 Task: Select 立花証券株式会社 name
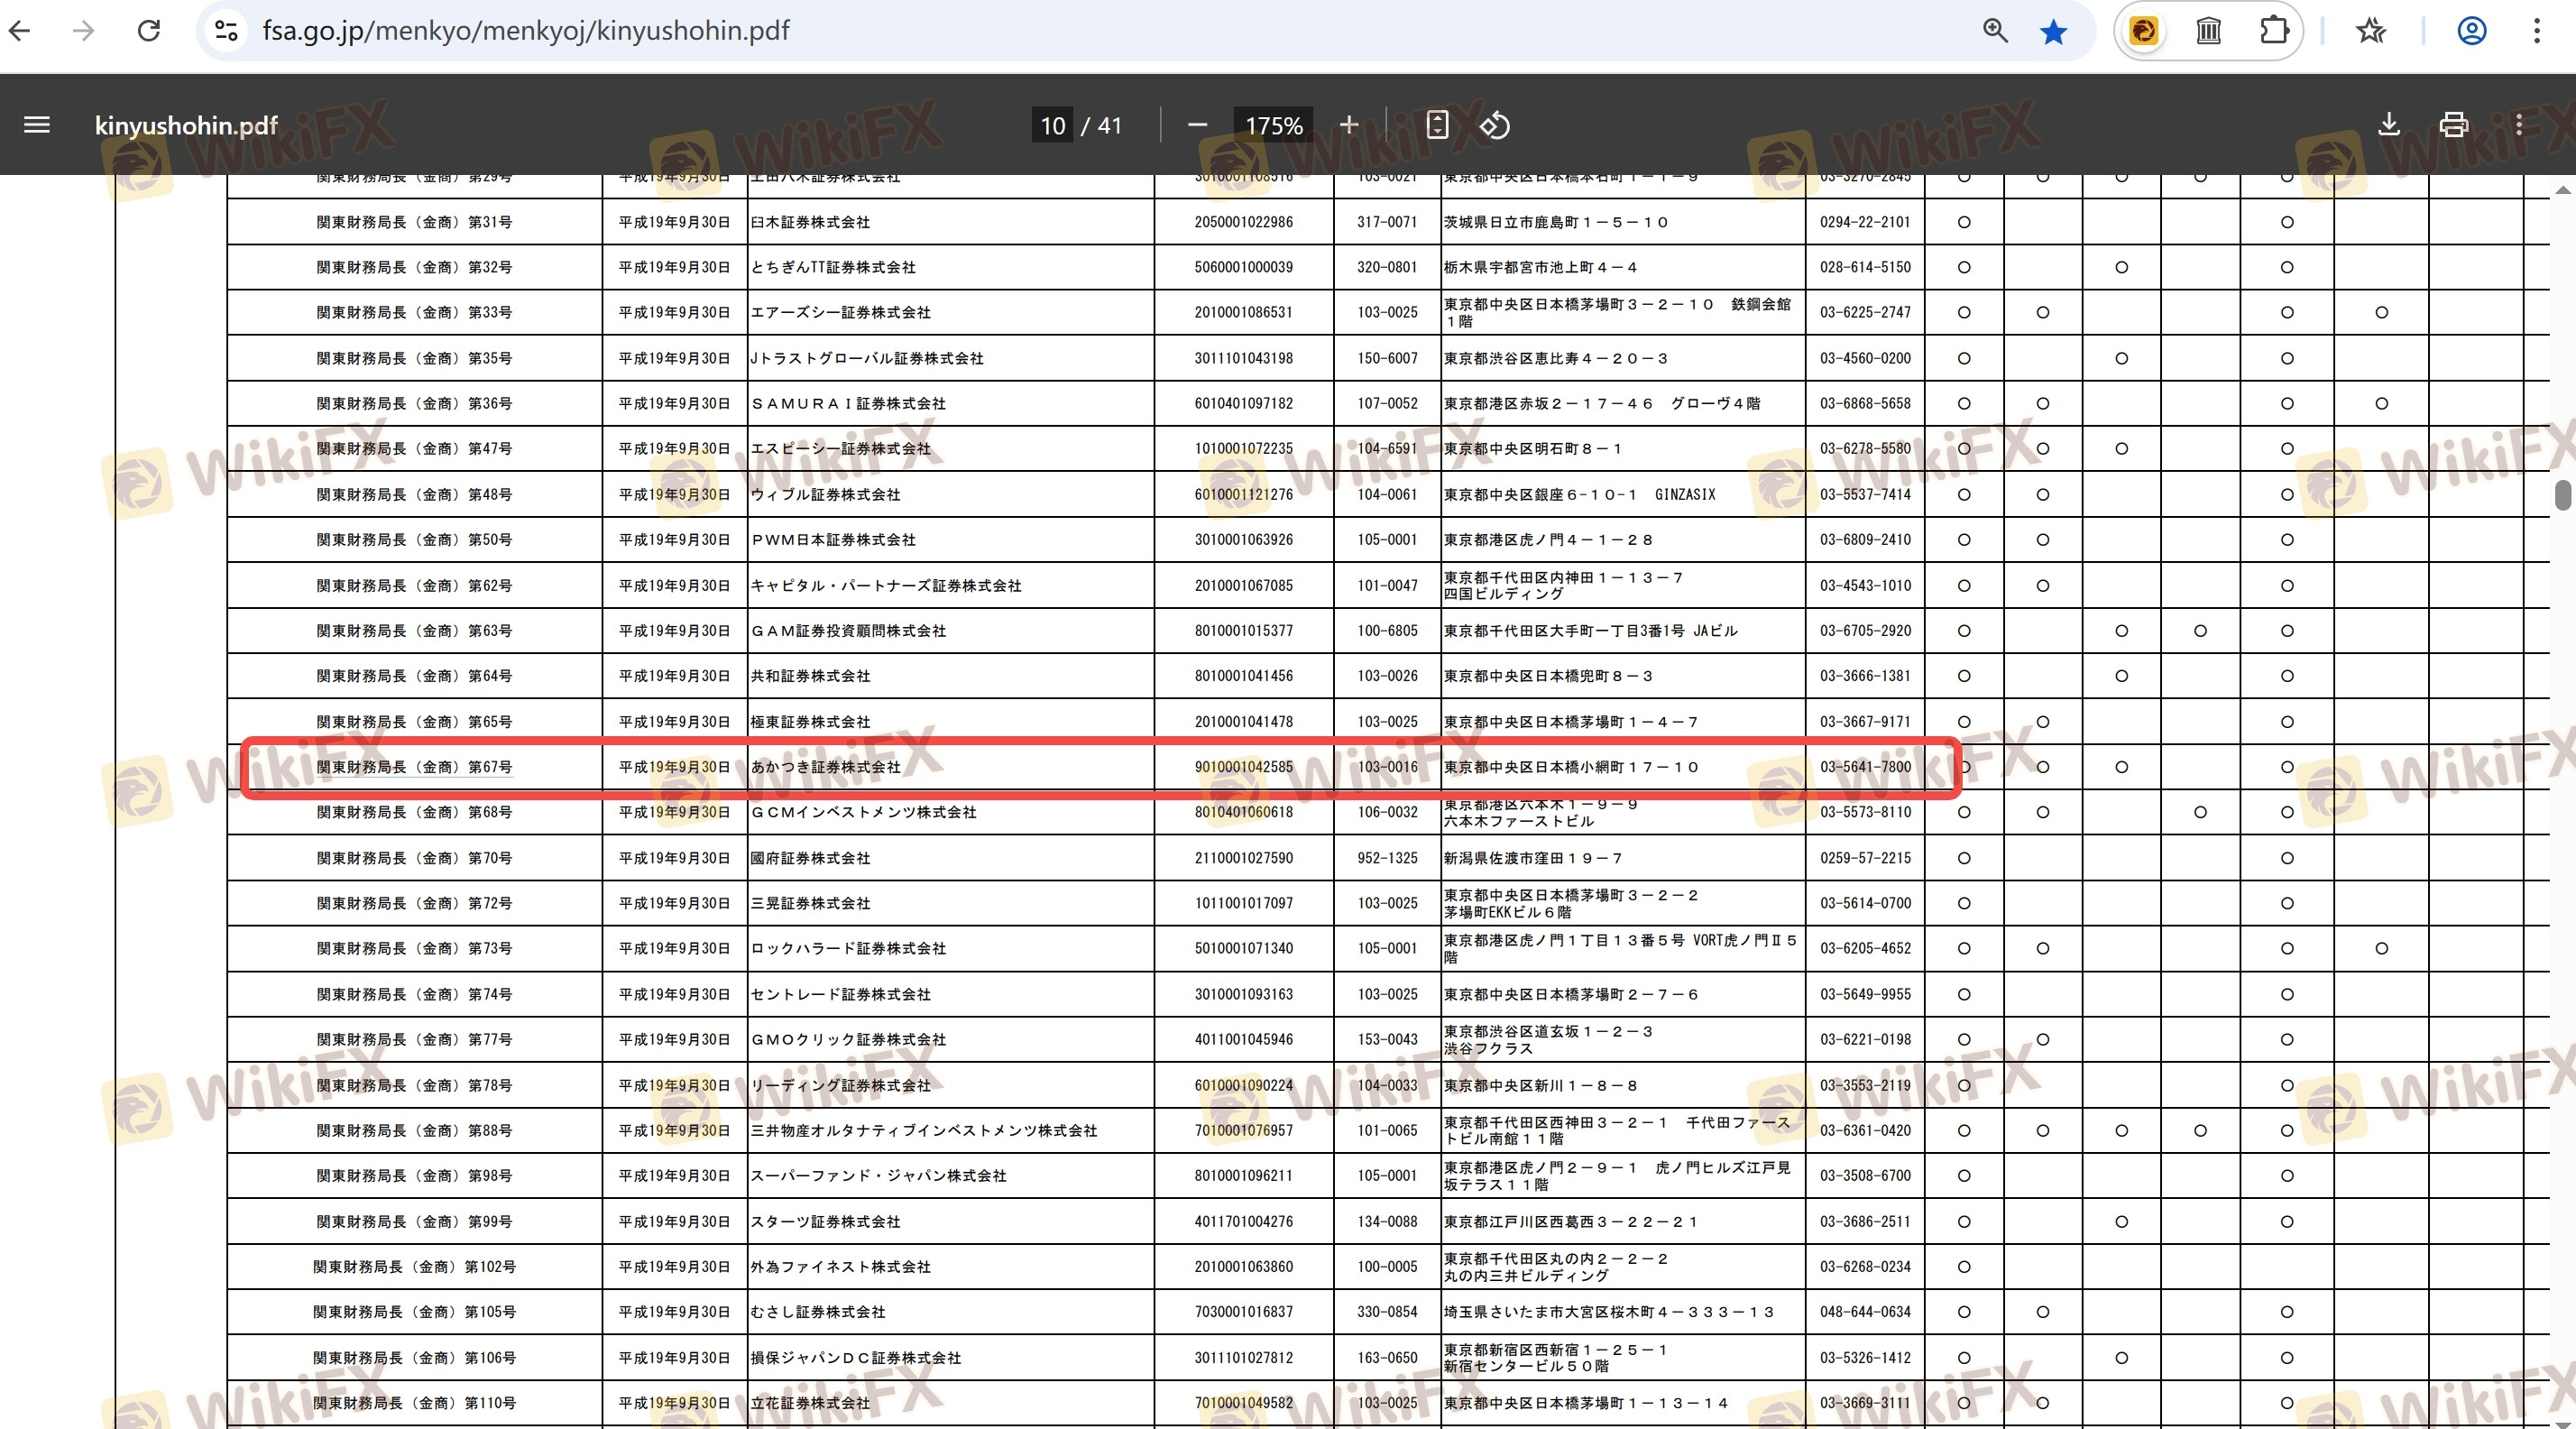click(810, 1403)
